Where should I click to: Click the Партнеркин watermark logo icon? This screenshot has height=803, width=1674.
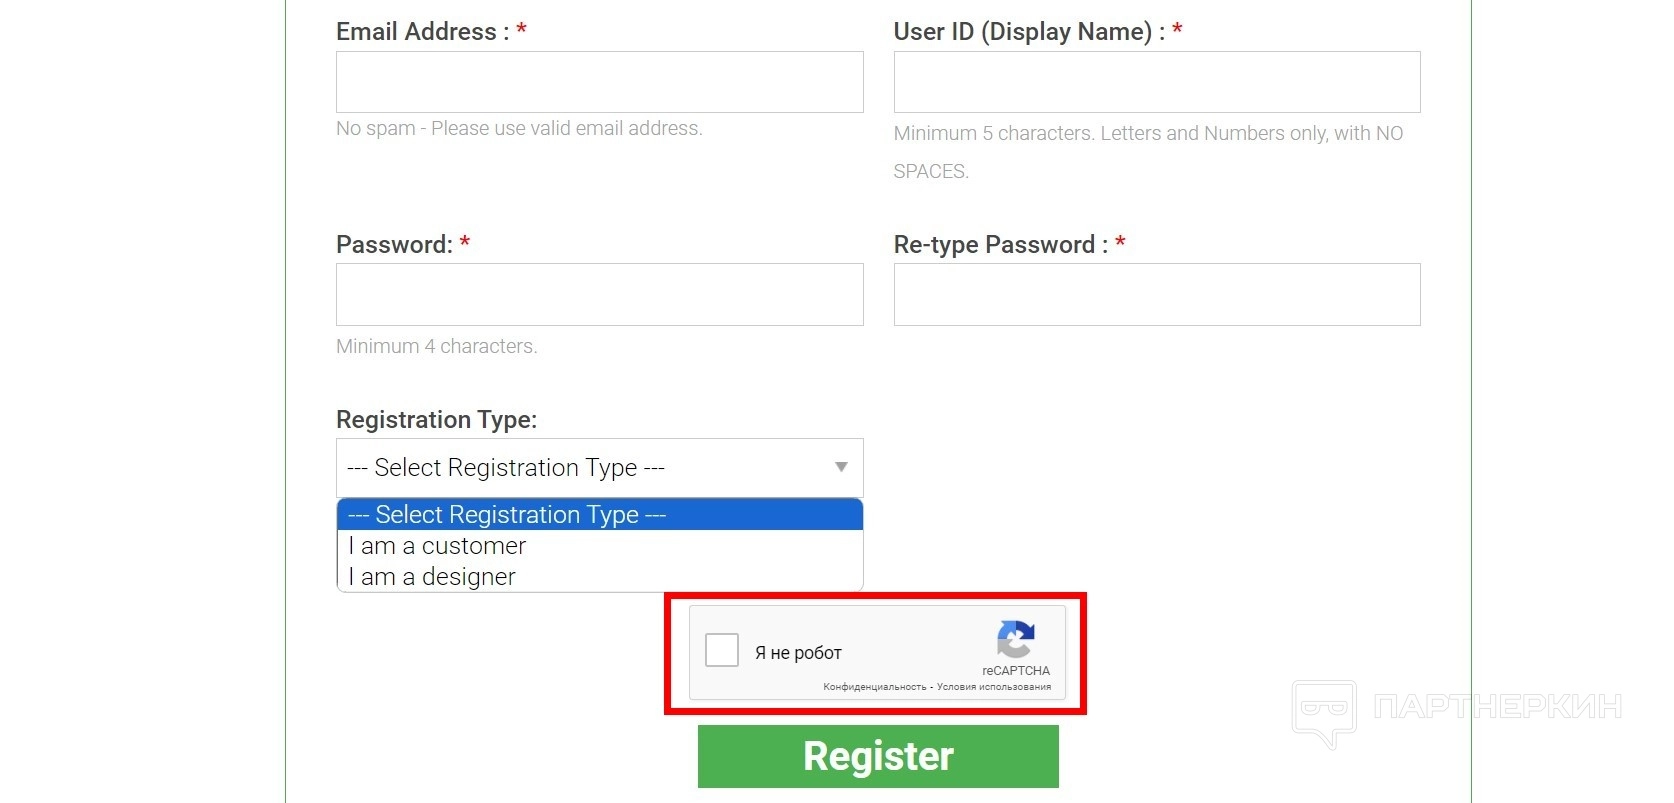point(1324,711)
